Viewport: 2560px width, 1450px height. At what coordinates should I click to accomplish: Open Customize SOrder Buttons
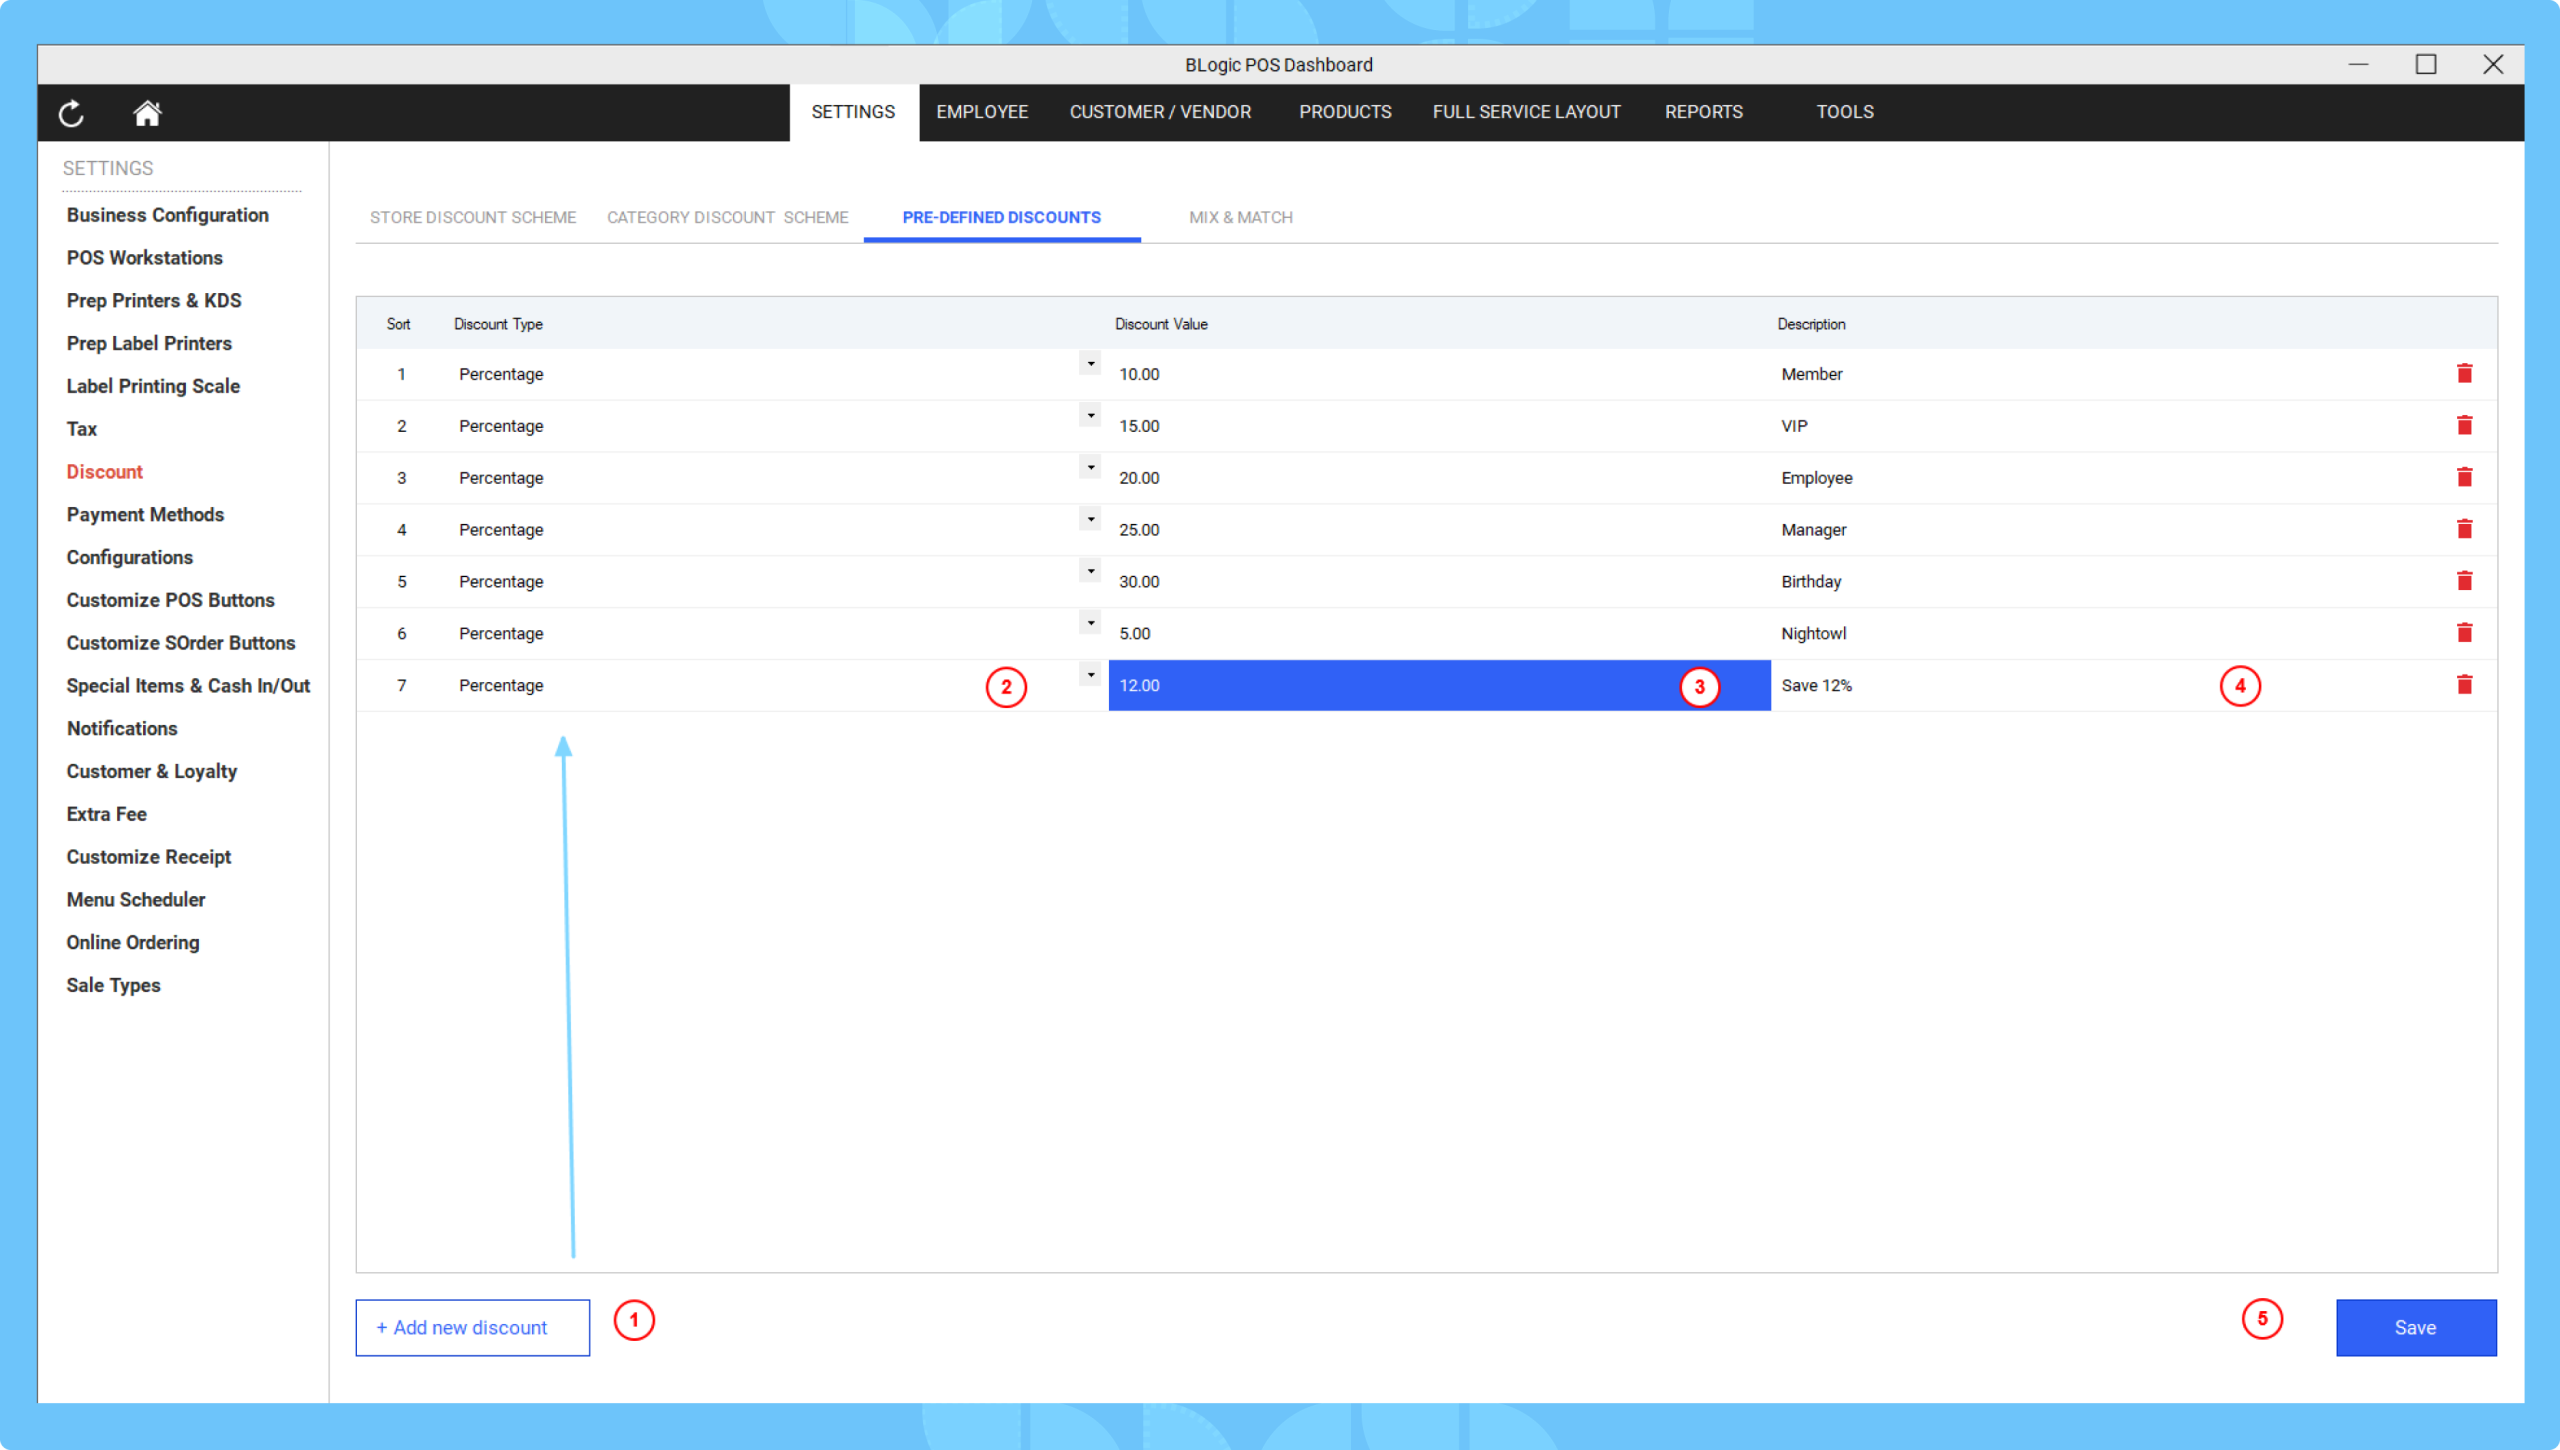pos(180,643)
